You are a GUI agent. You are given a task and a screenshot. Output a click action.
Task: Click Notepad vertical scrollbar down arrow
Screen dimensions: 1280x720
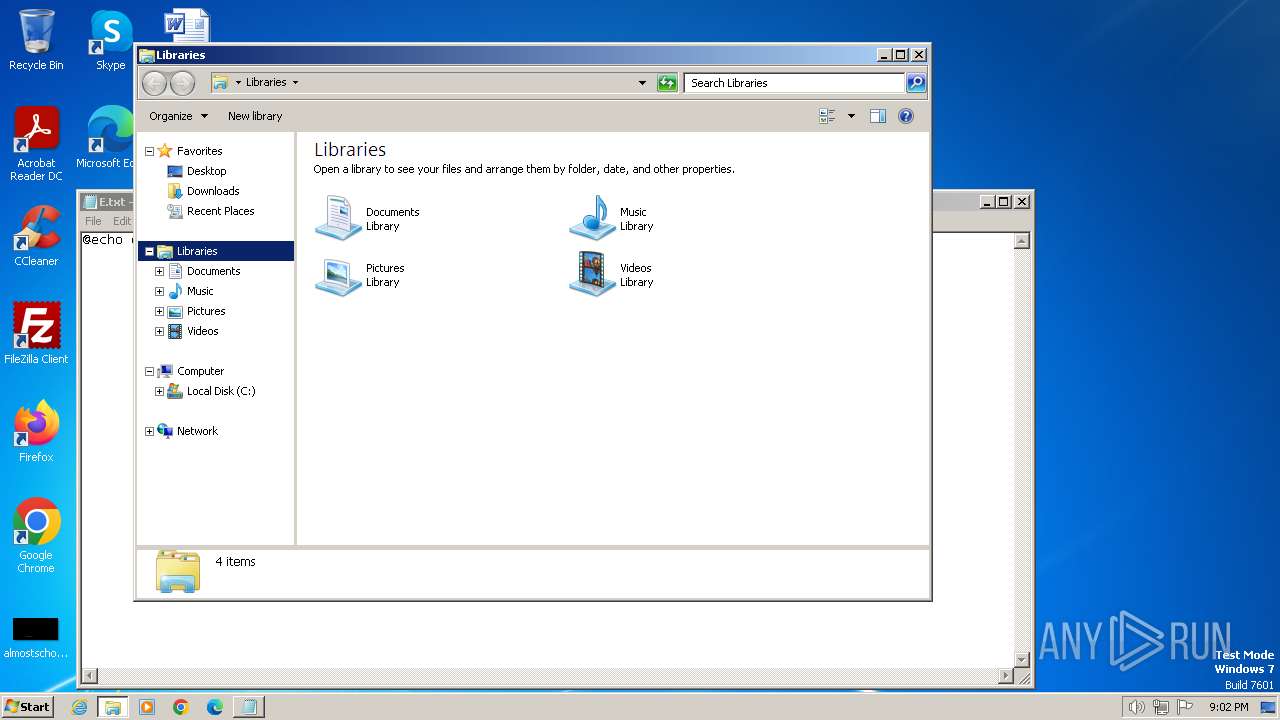1022,659
